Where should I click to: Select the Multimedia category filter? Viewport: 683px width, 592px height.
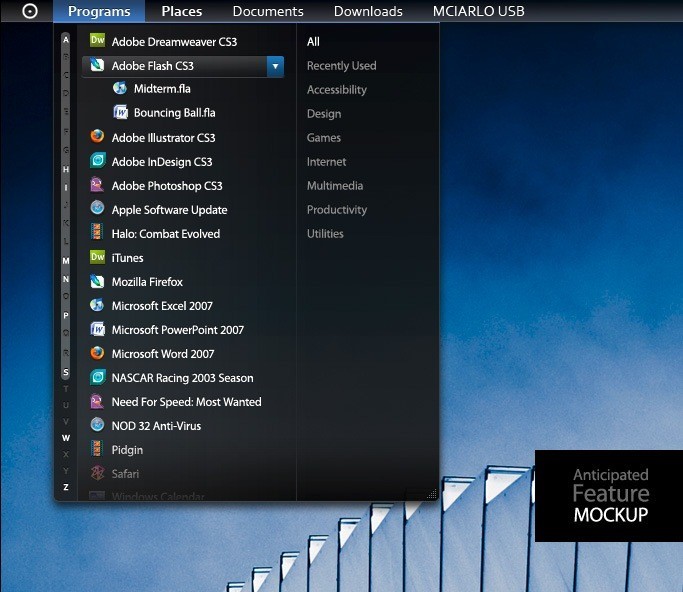[334, 186]
